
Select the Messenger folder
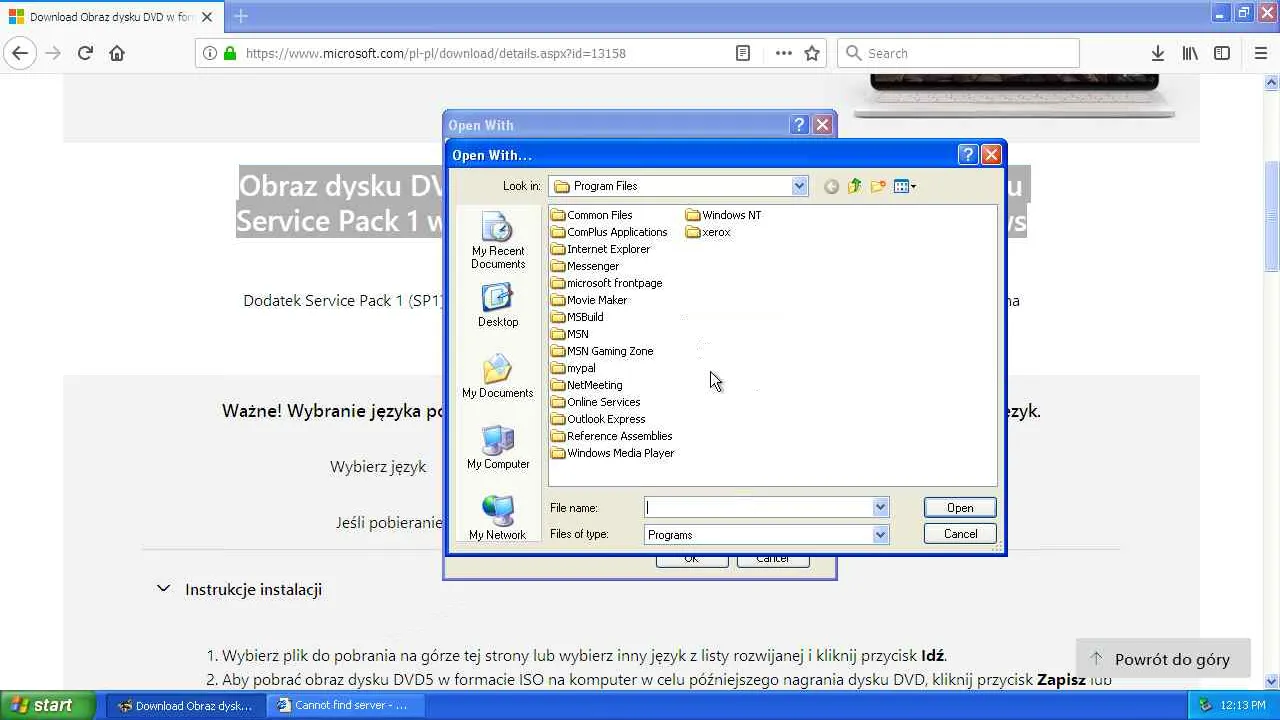tap(585, 266)
